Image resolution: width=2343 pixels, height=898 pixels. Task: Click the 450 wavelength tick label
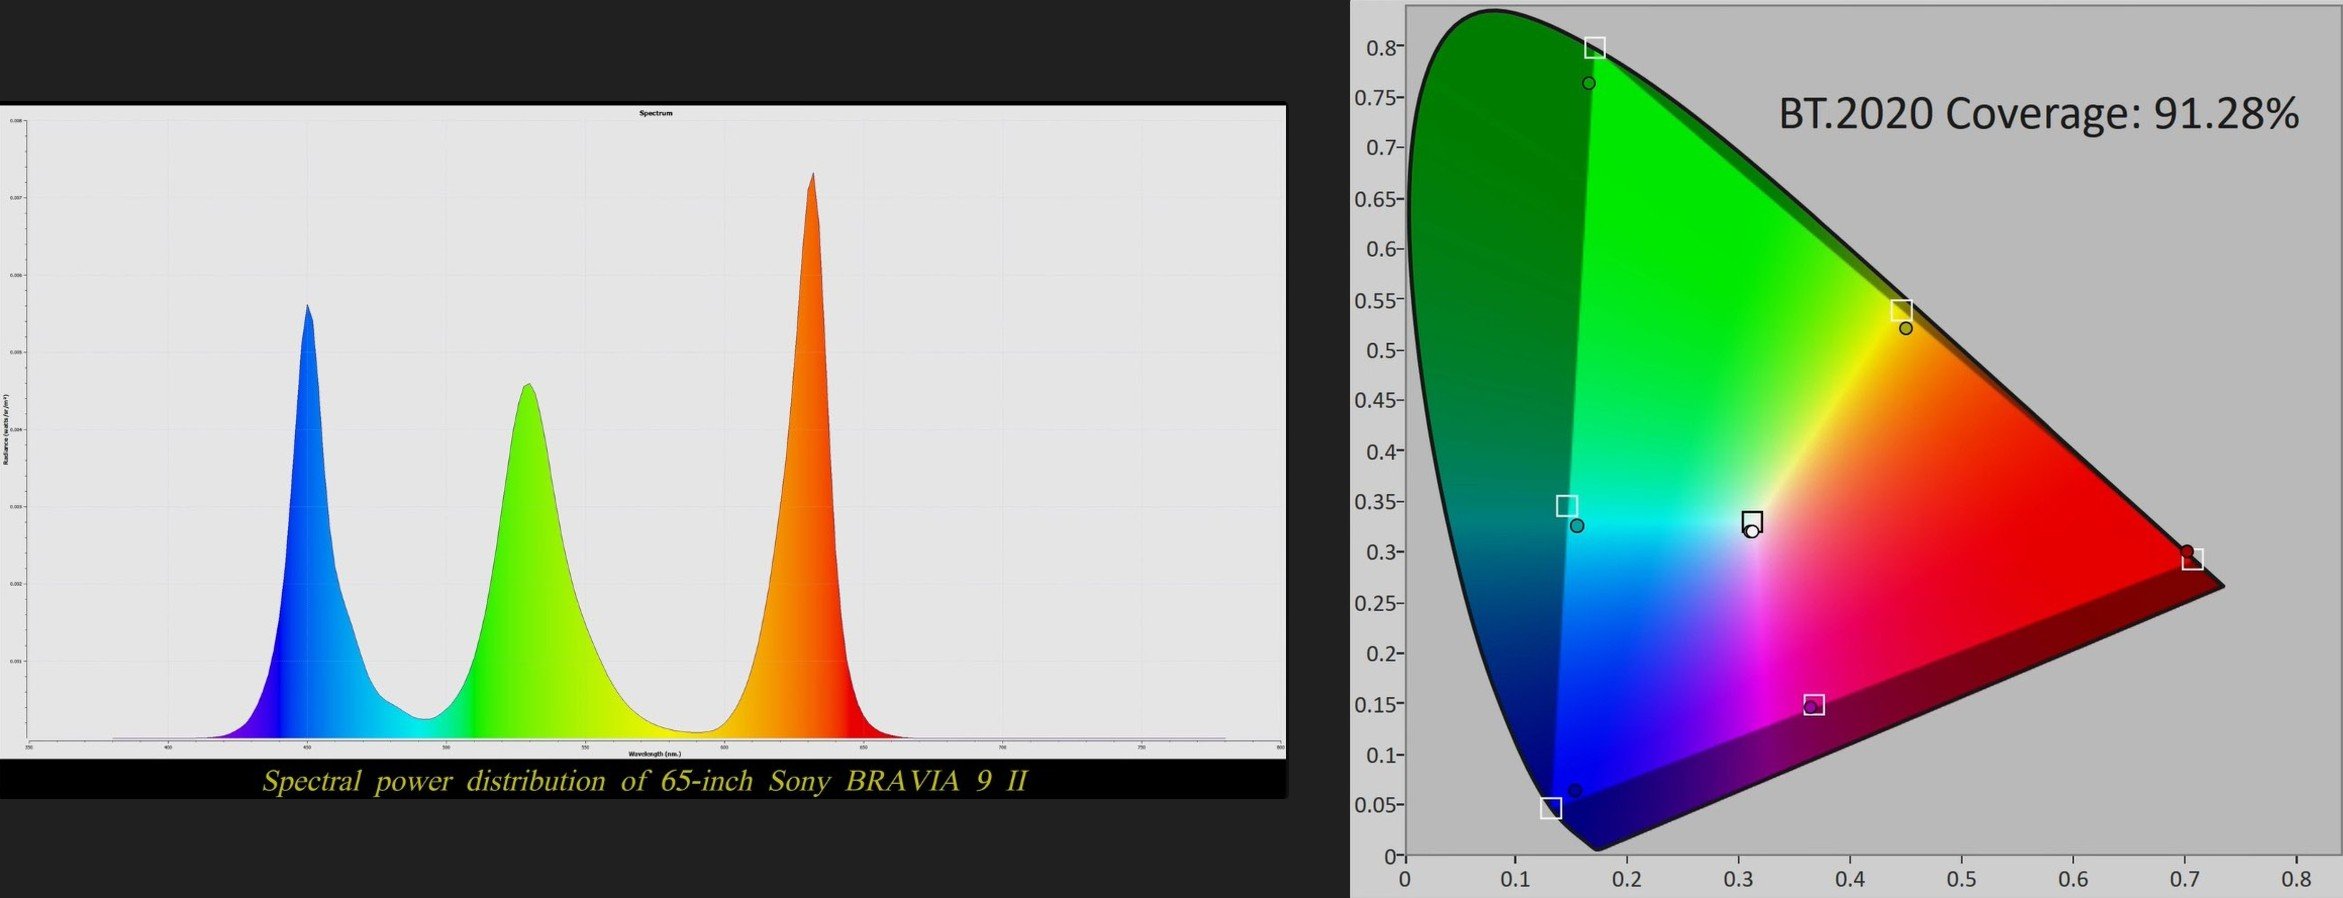coord(307,747)
